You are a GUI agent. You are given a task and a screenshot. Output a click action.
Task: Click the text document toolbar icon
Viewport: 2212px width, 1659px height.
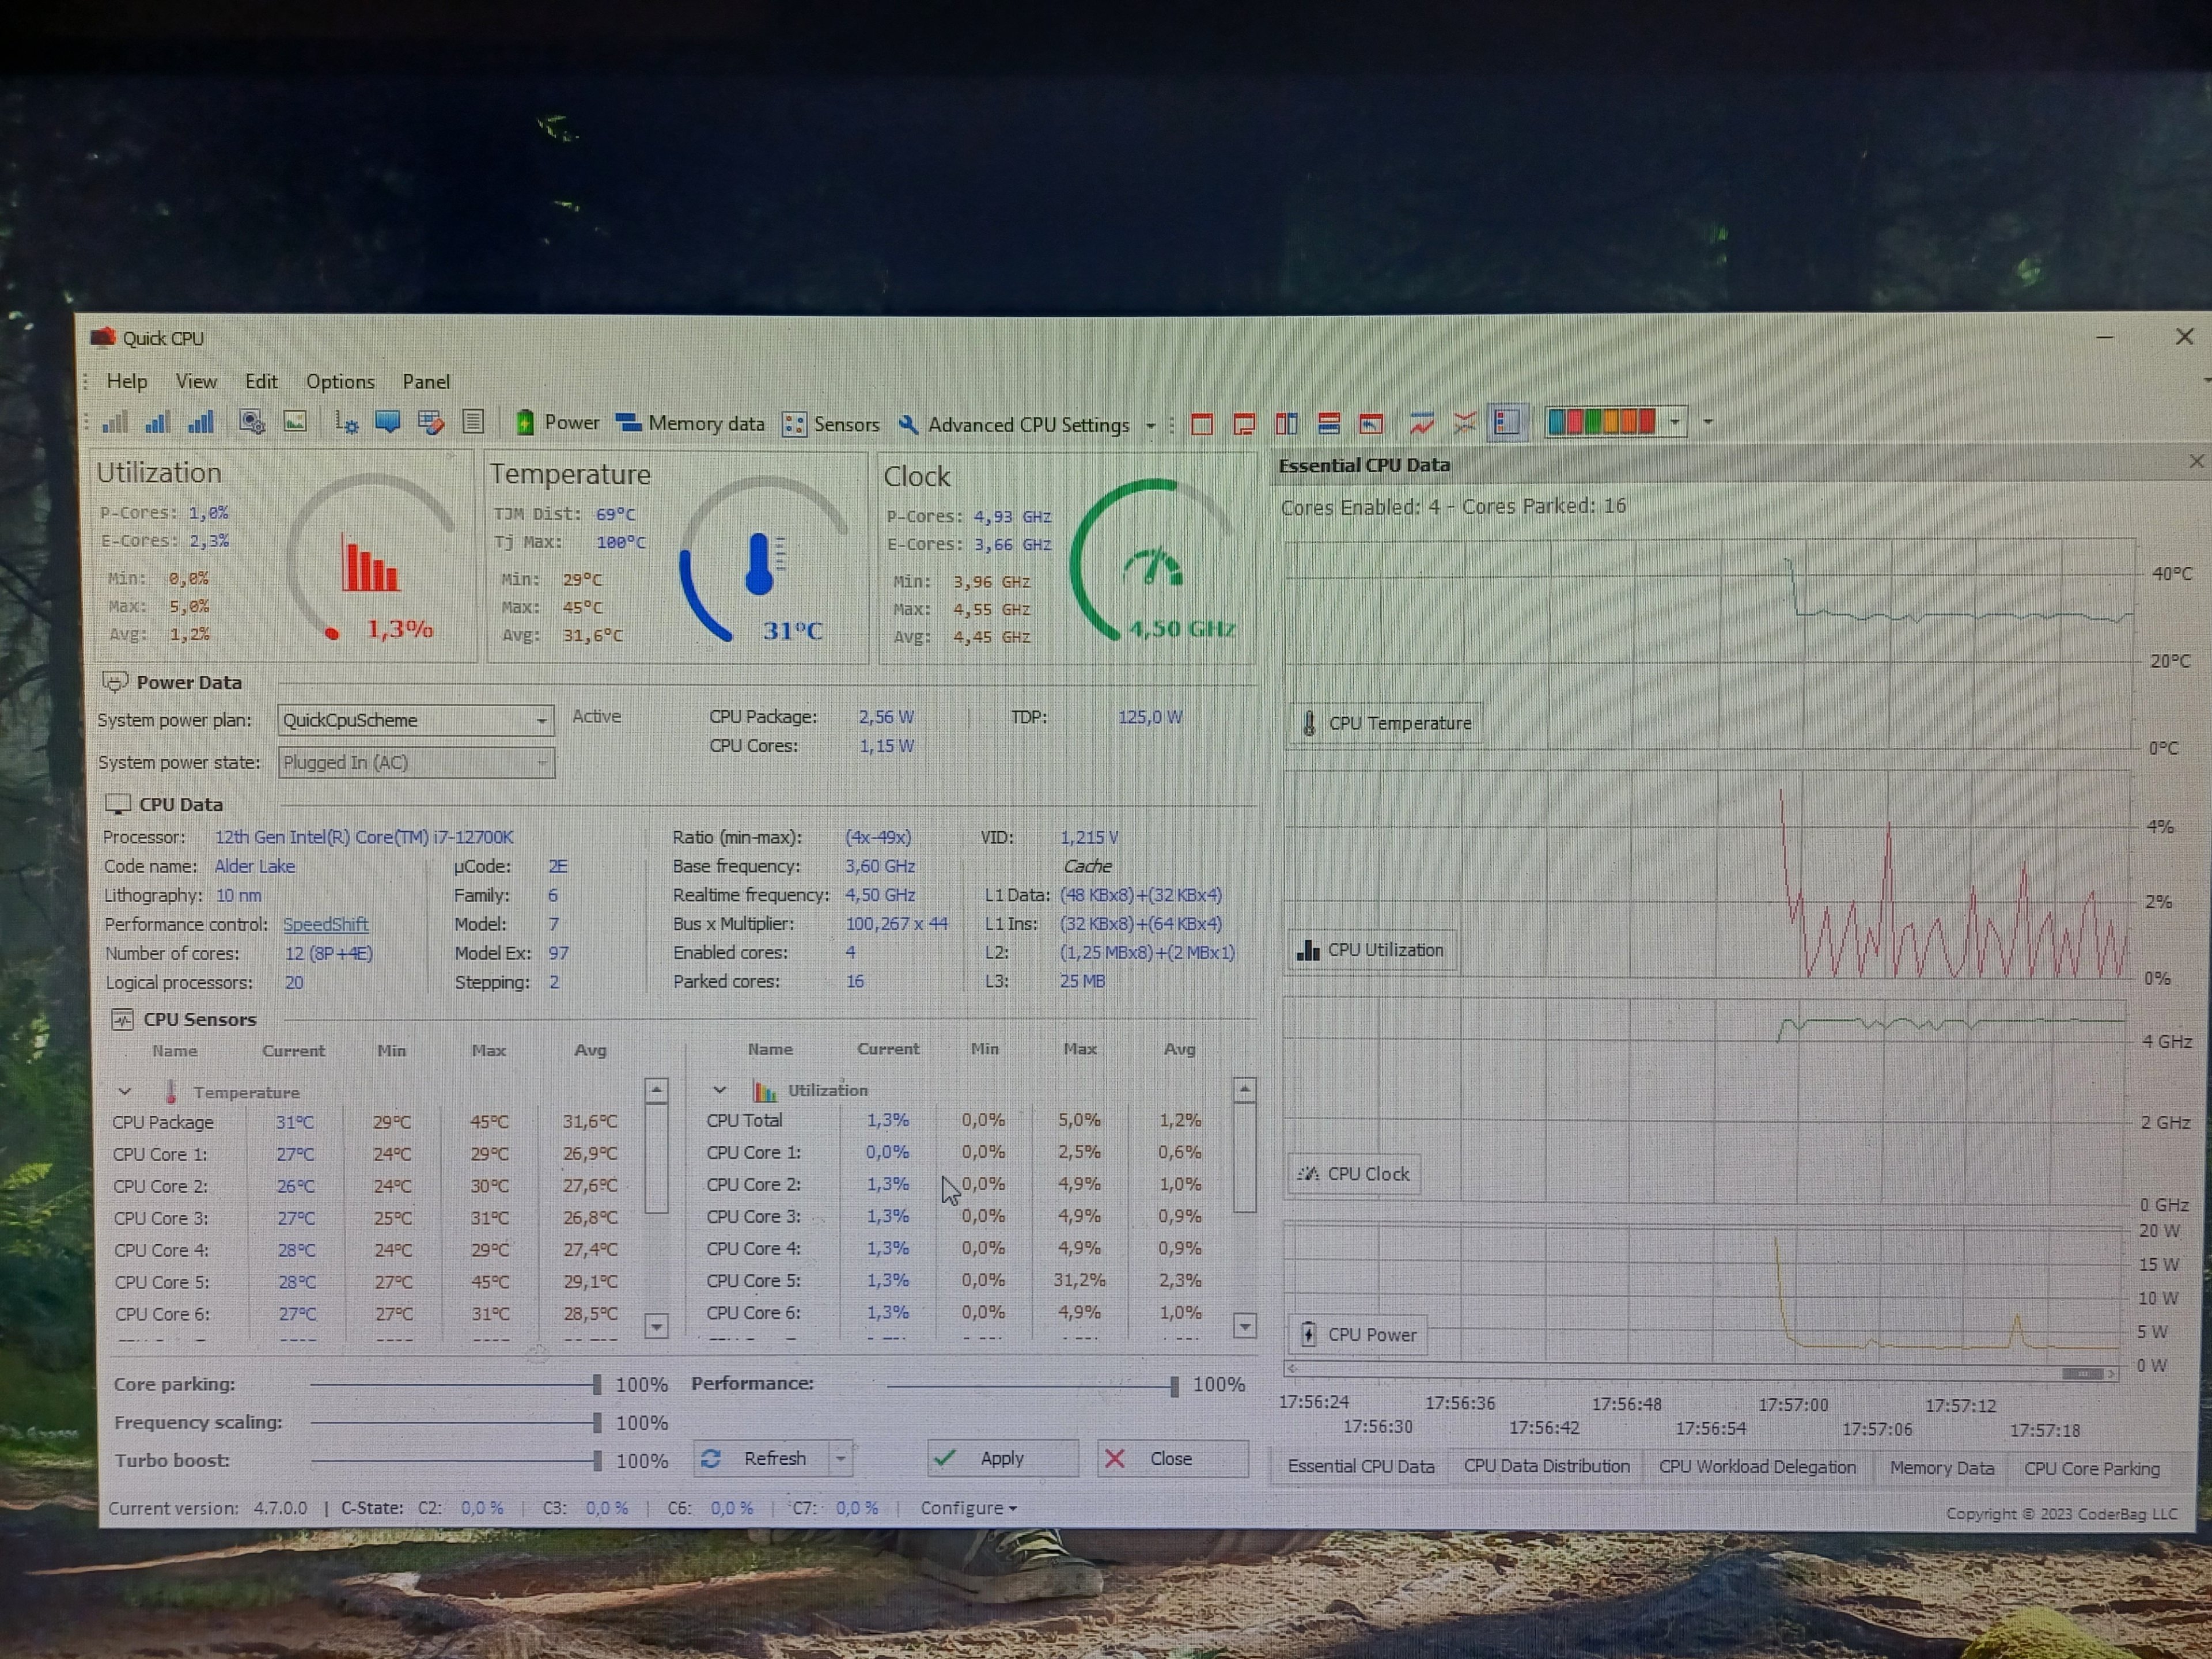pyautogui.click(x=473, y=422)
